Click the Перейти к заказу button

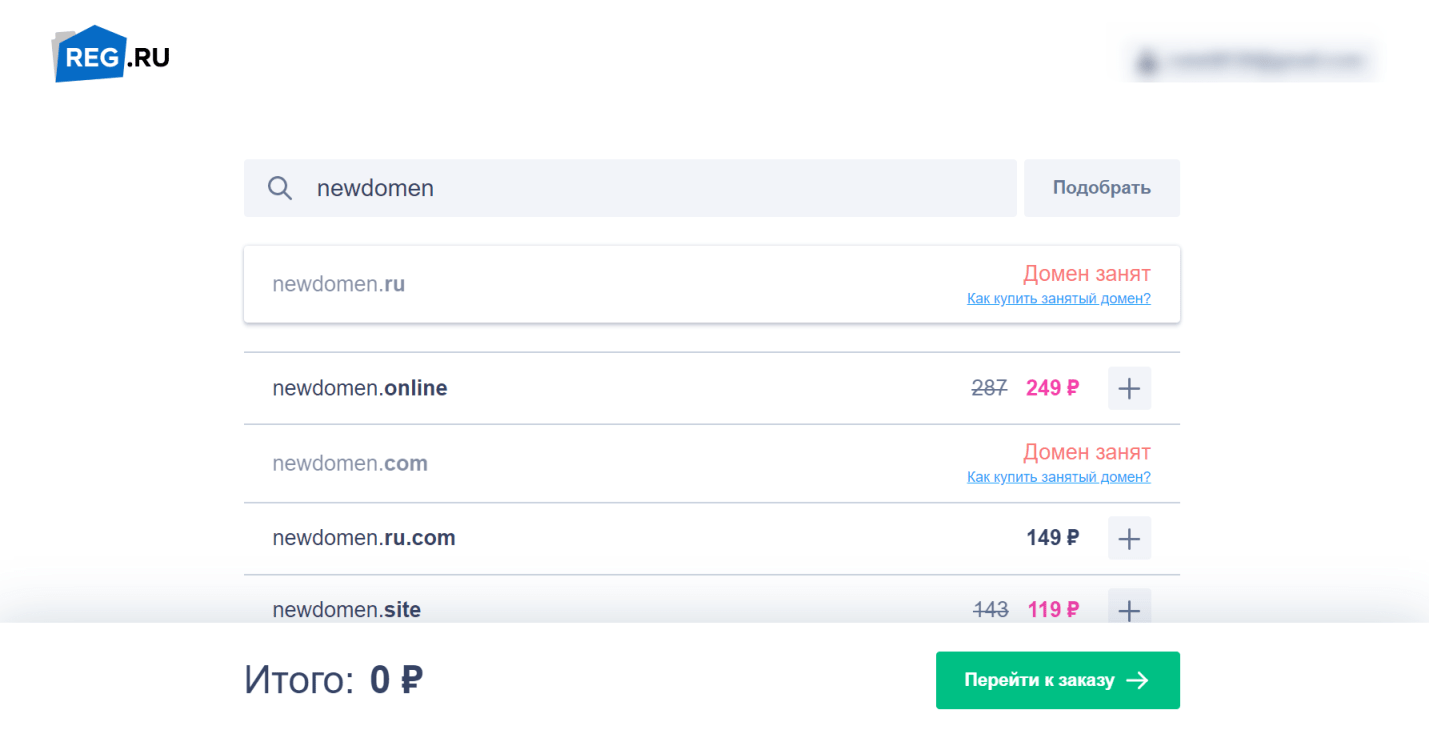pyautogui.click(x=1057, y=680)
